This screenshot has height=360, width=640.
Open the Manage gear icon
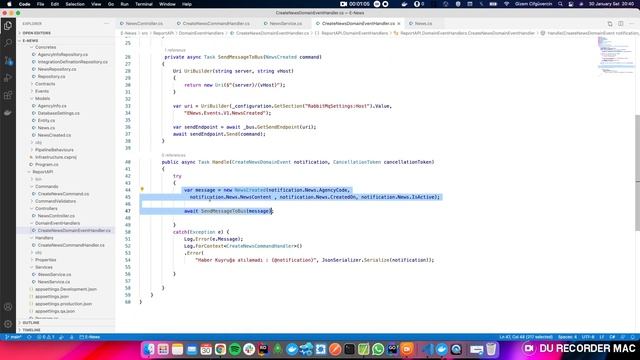point(8,324)
